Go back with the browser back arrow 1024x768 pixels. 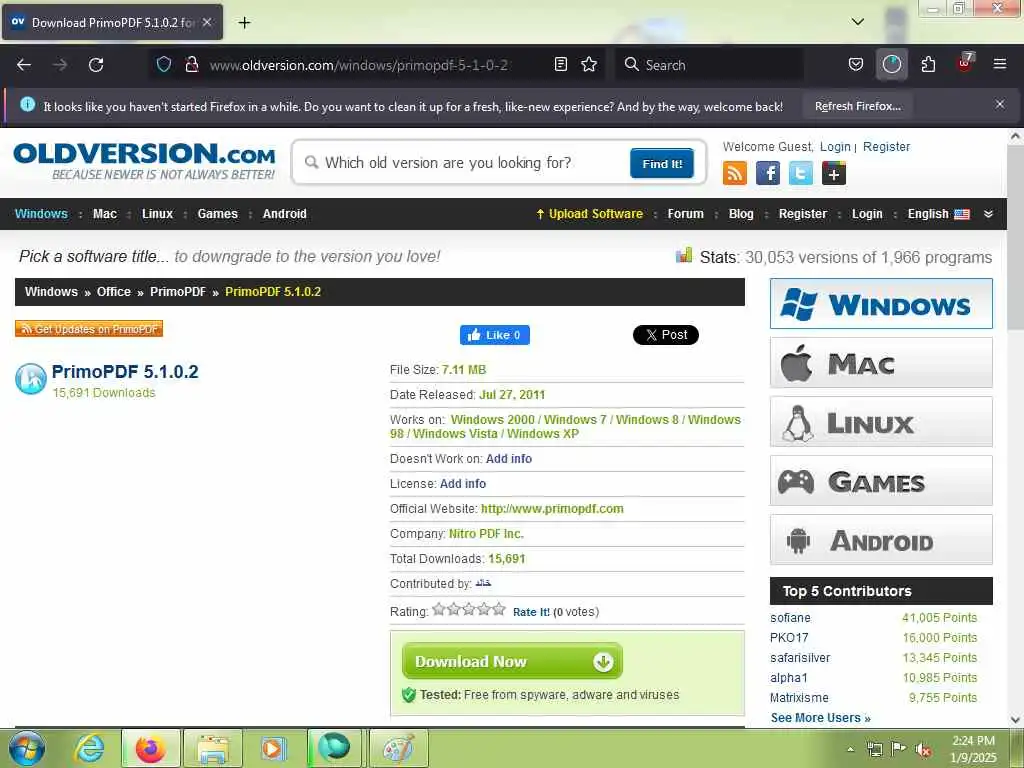pyautogui.click(x=24, y=65)
